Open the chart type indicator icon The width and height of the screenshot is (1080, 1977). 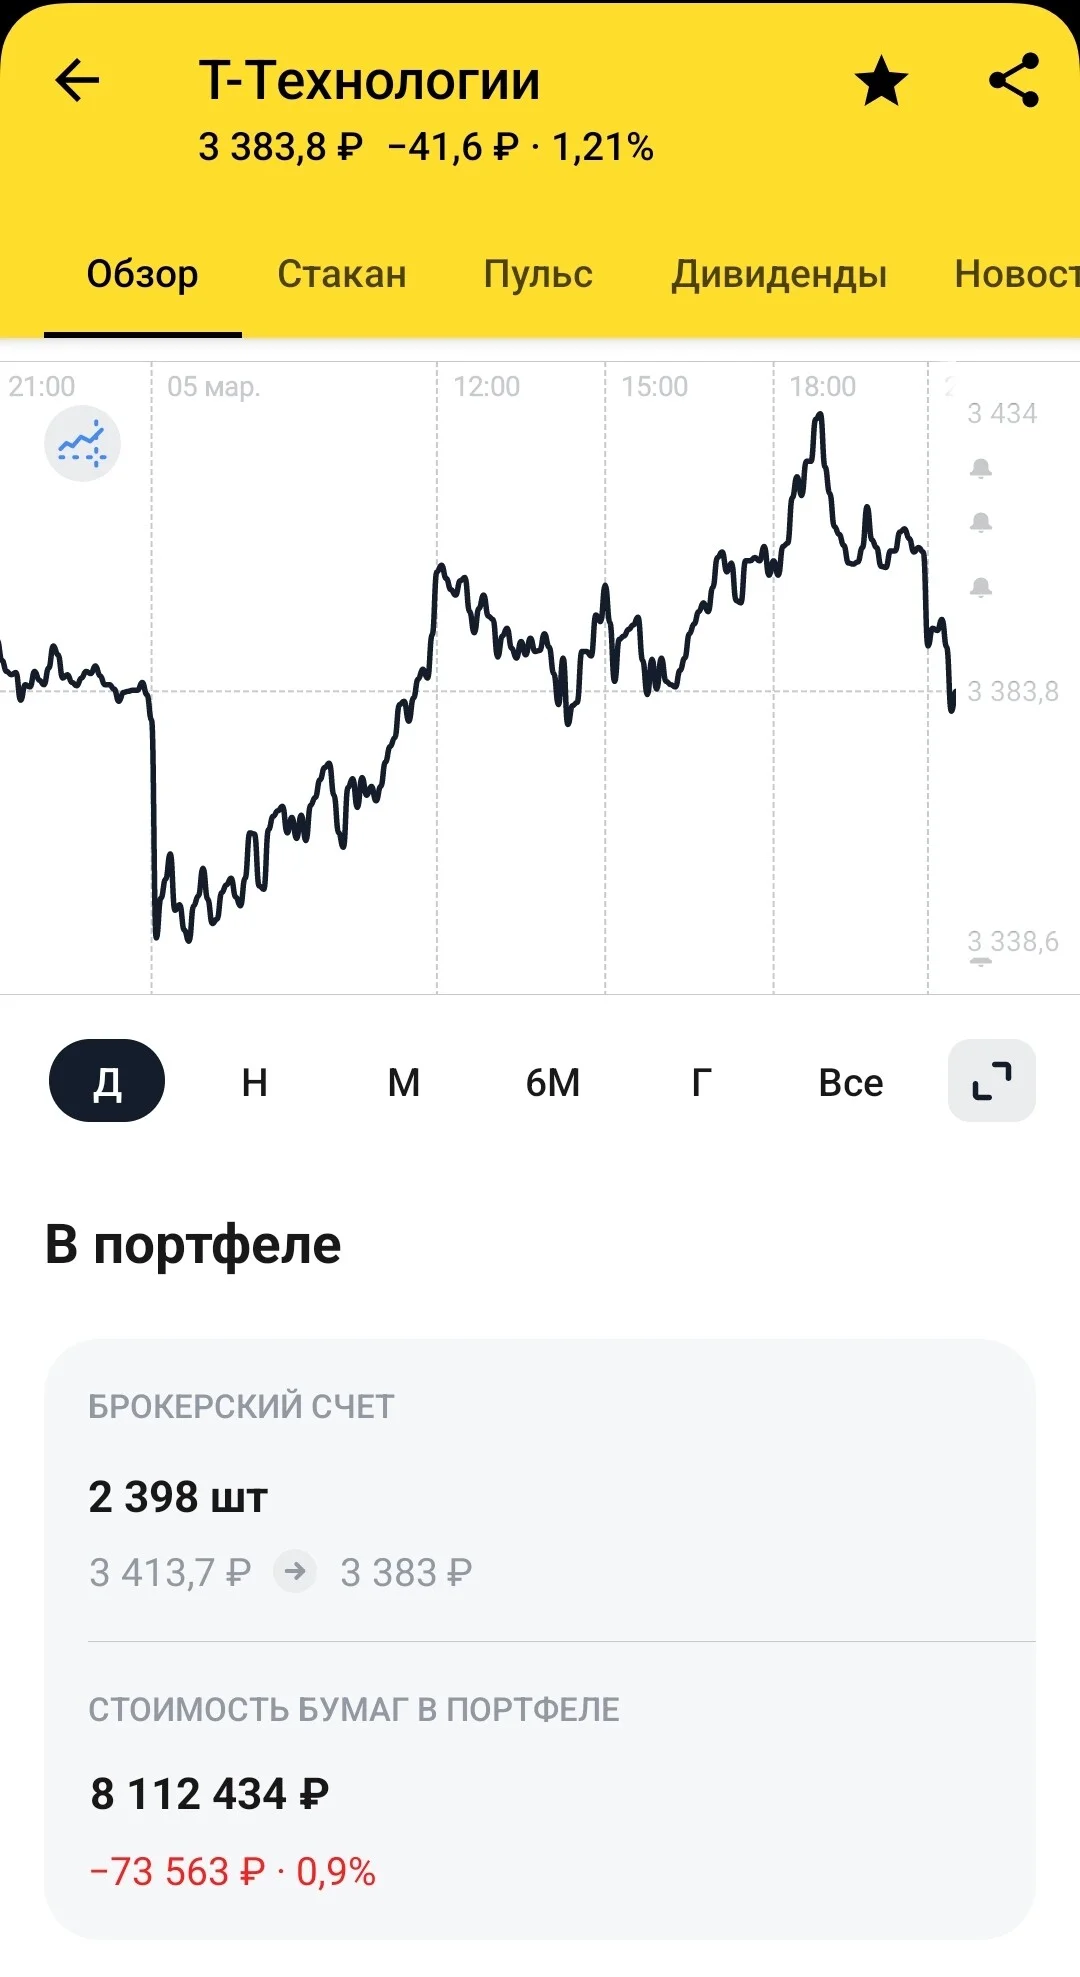82,444
